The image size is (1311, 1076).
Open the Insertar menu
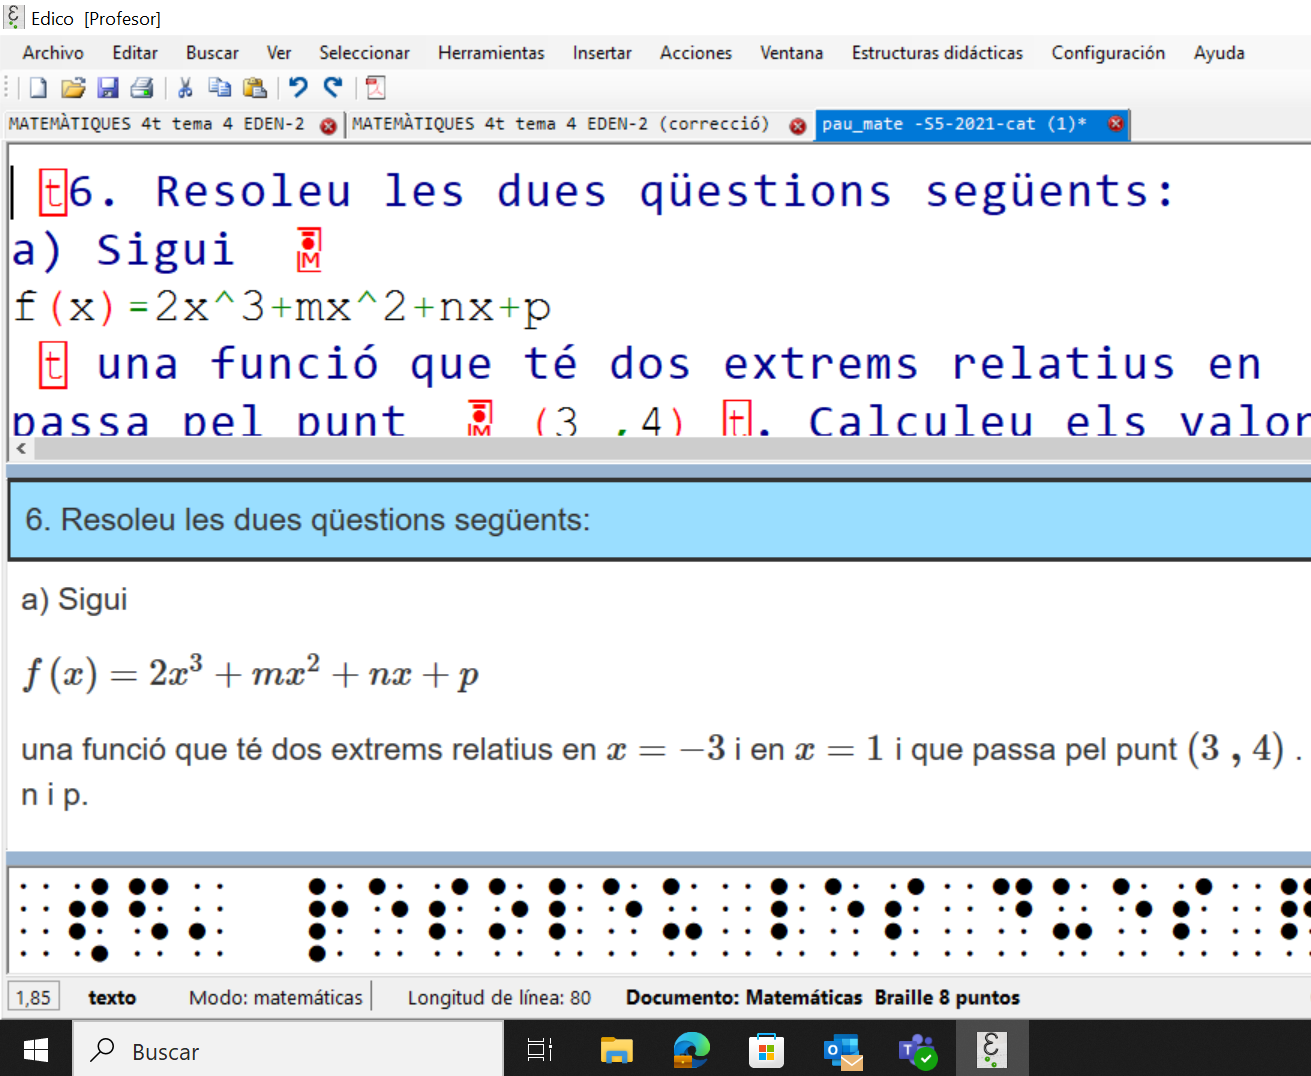pyautogui.click(x=602, y=53)
